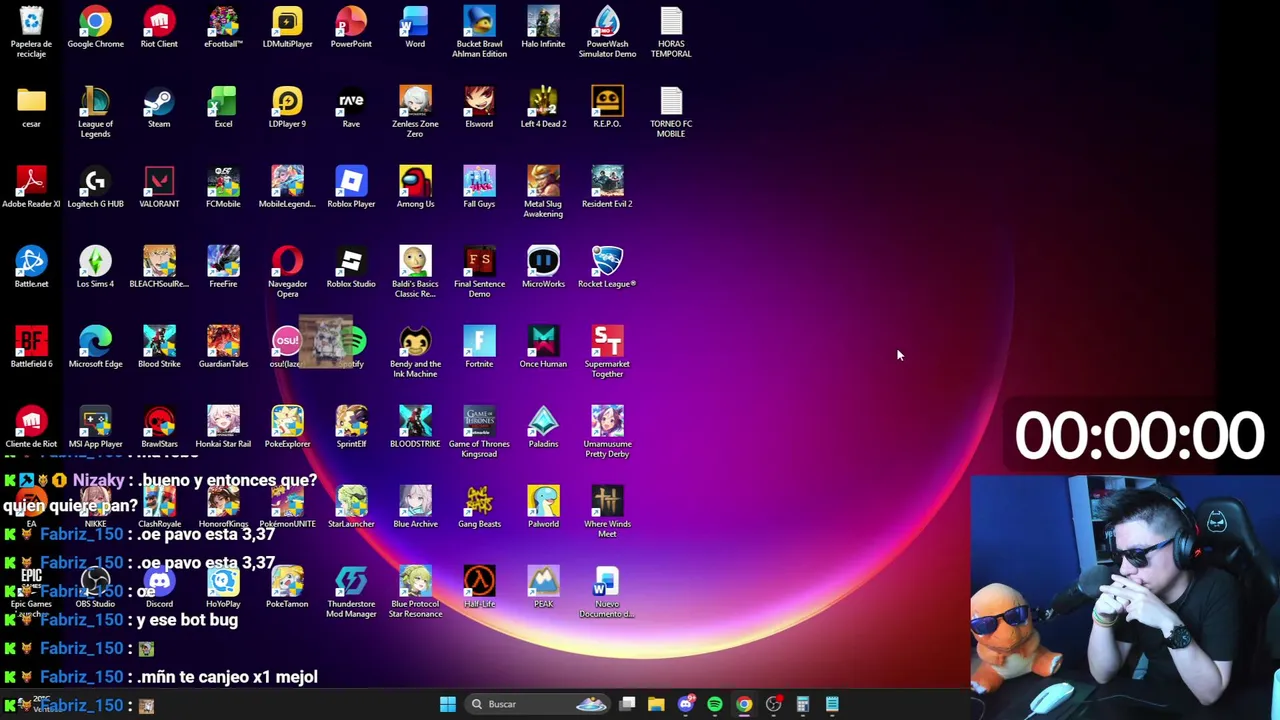Select the Honkai Star Rail icon
Viewport: 1280px width, 720px height.
tap(223, 428)
